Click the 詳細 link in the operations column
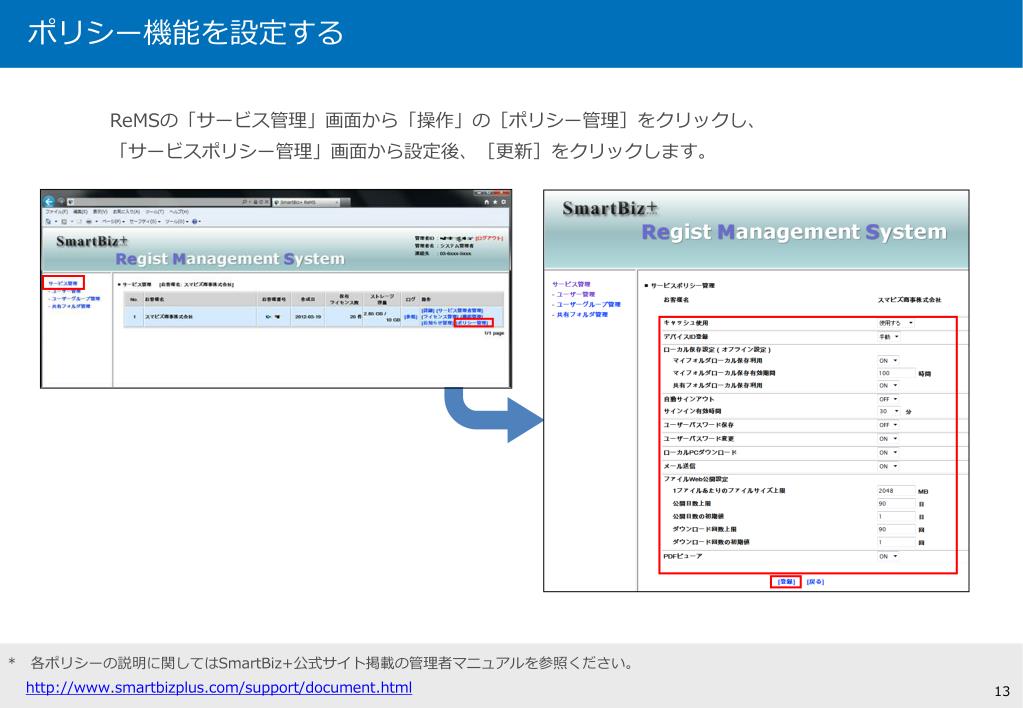1023x708 pixels. [427, 311]
